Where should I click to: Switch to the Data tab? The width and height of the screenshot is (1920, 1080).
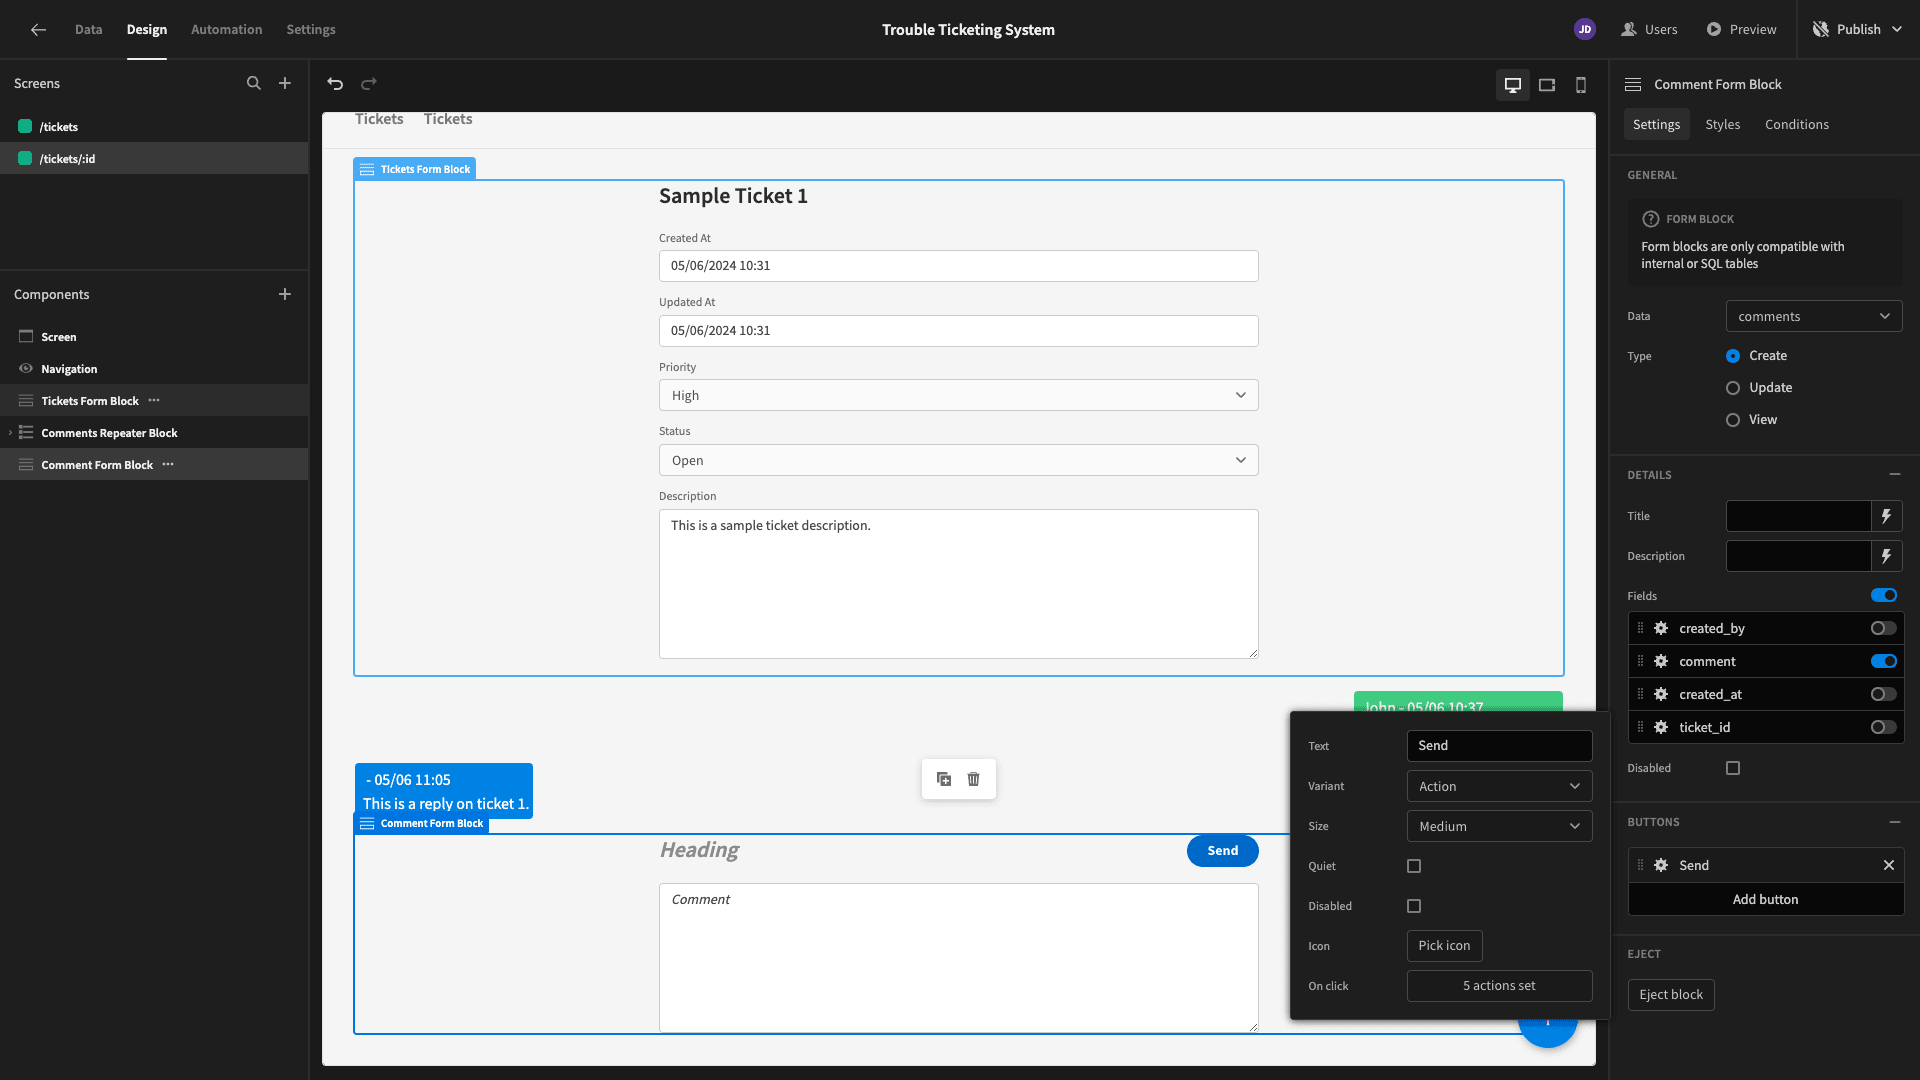88,30
